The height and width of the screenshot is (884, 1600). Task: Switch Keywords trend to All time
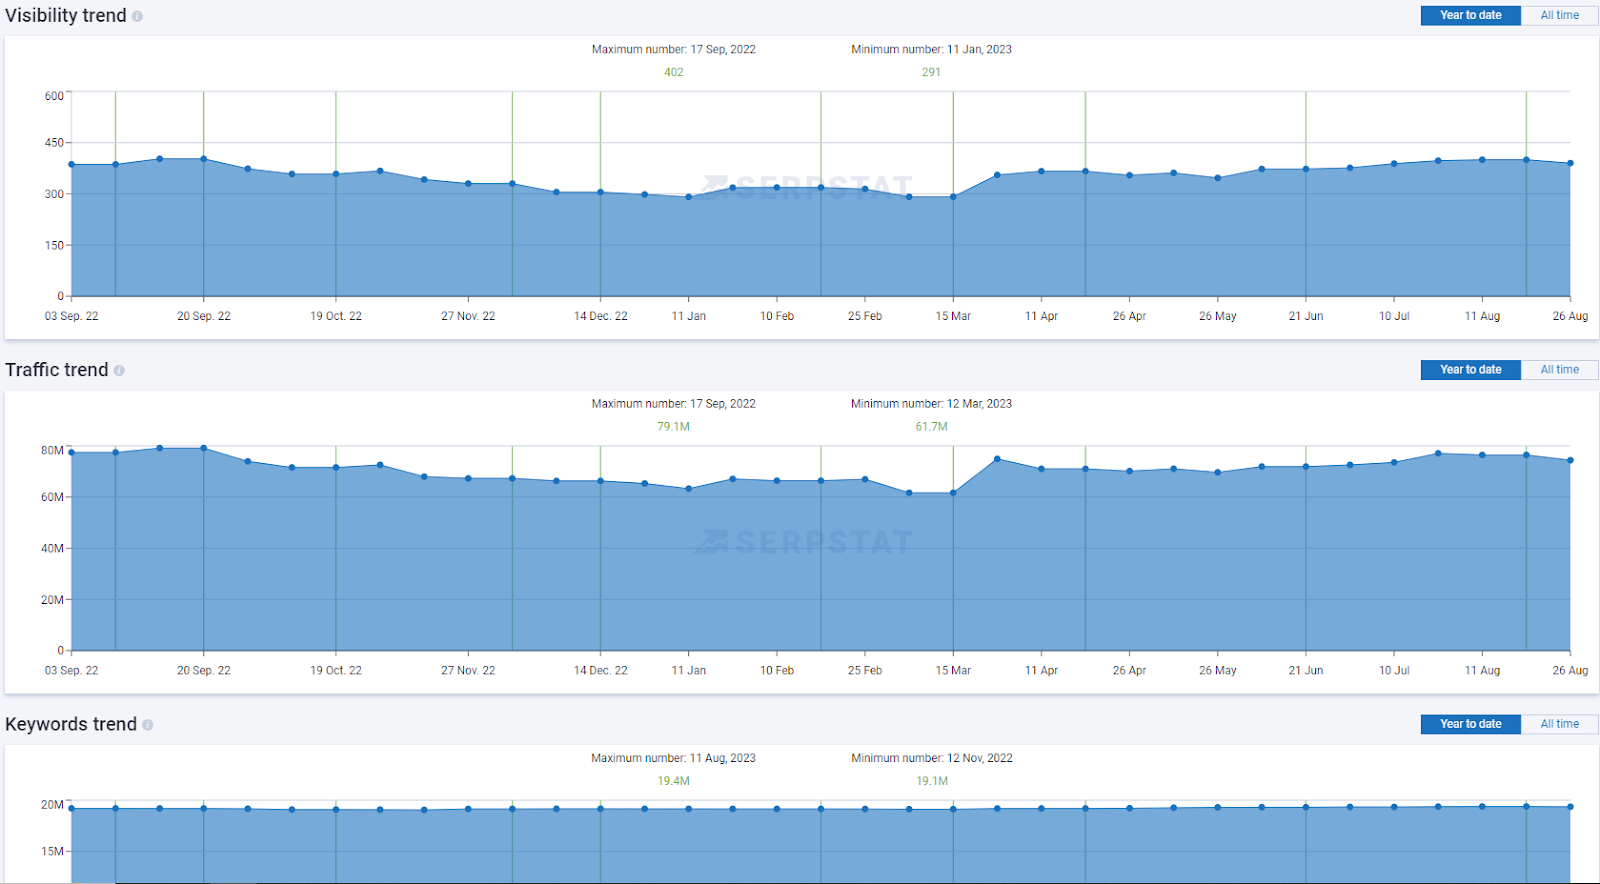1559,724
